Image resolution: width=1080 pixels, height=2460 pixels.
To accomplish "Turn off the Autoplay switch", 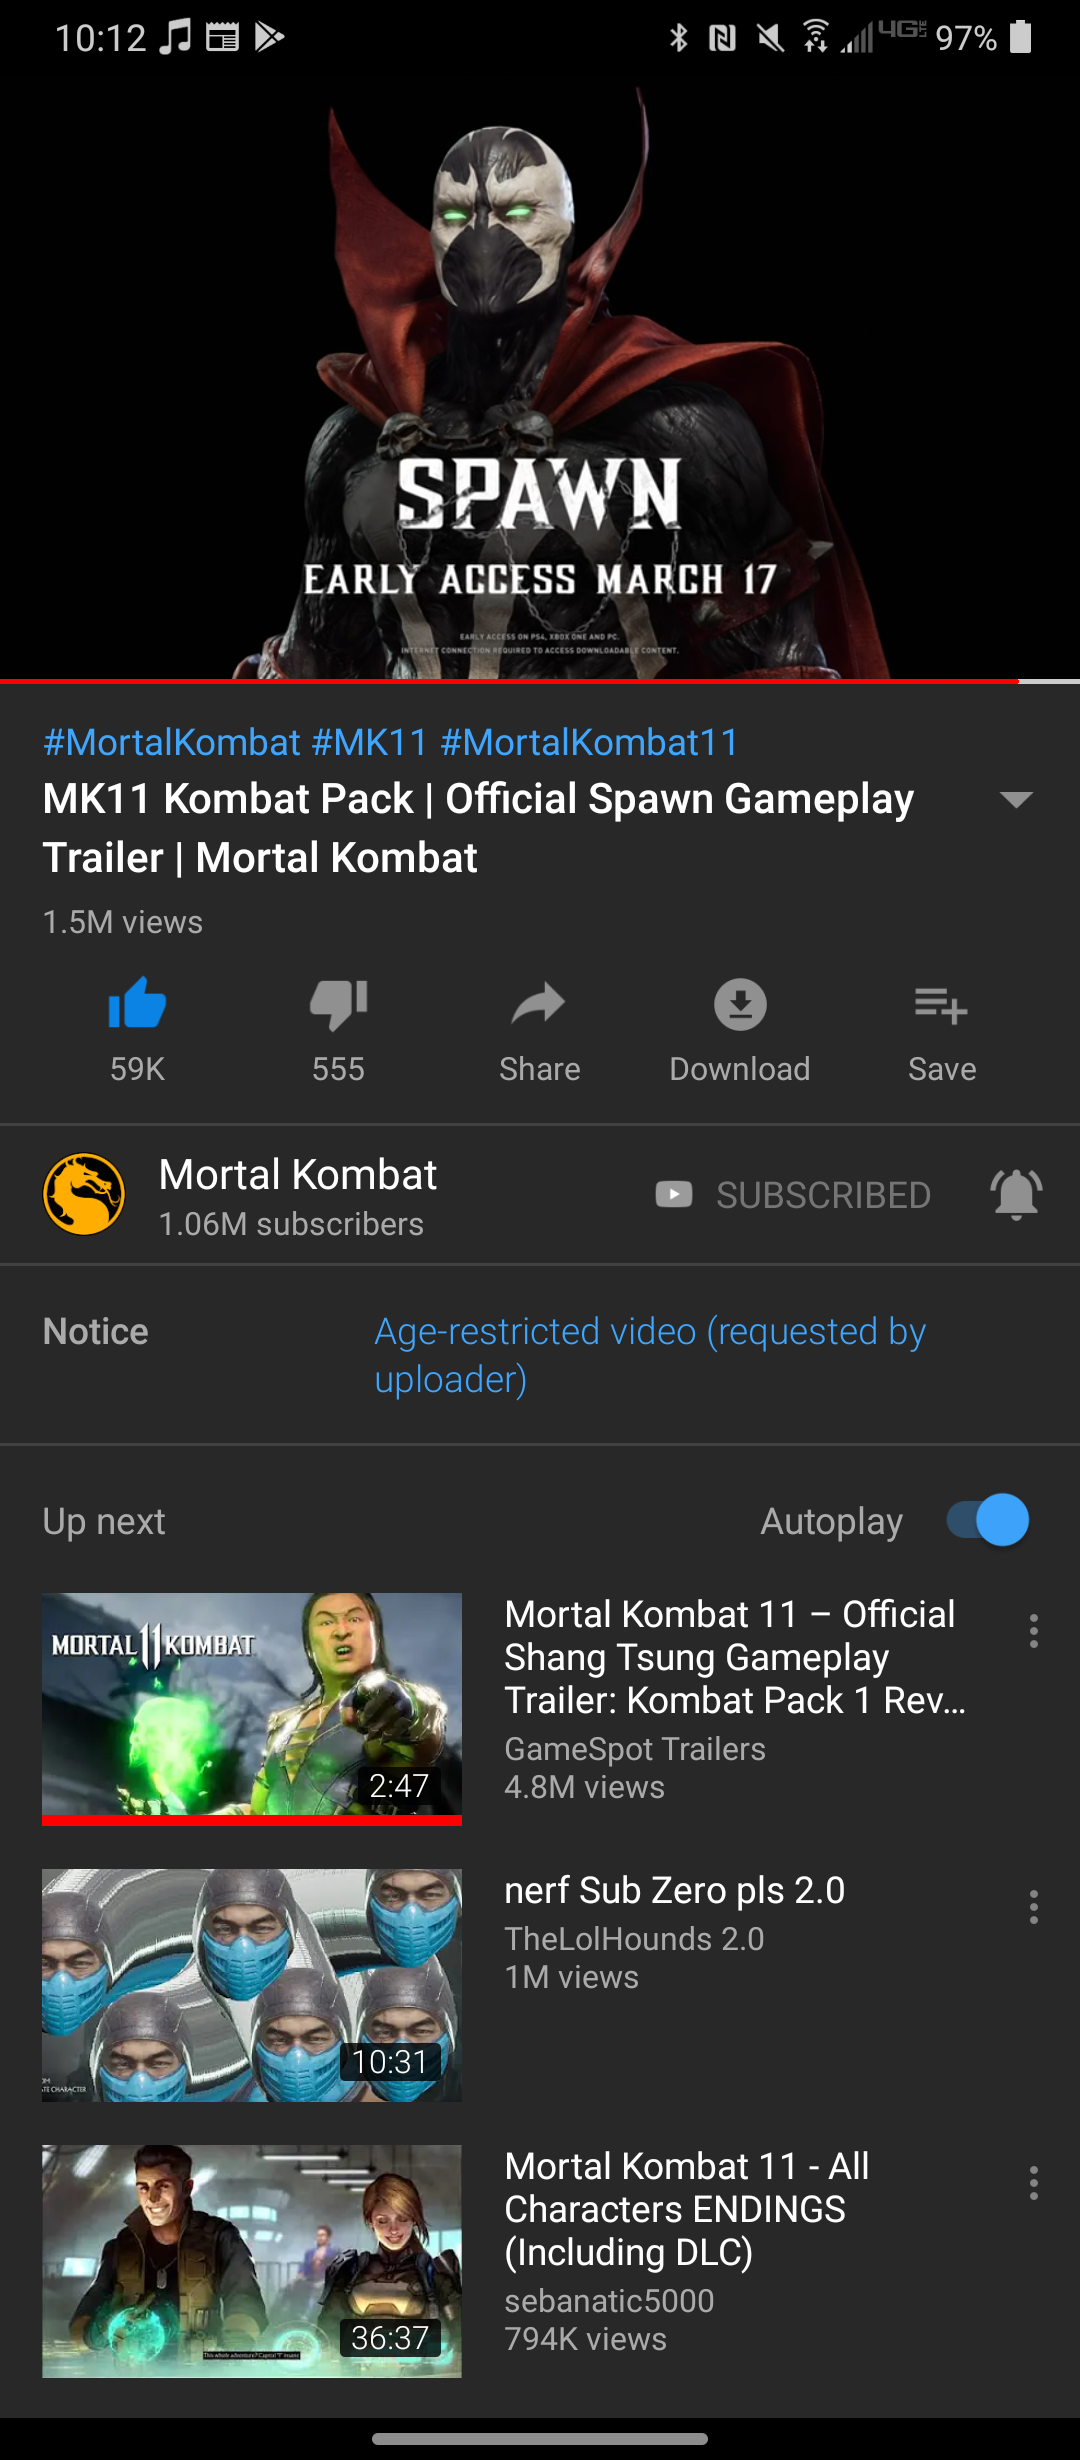I will point(988,1520).
